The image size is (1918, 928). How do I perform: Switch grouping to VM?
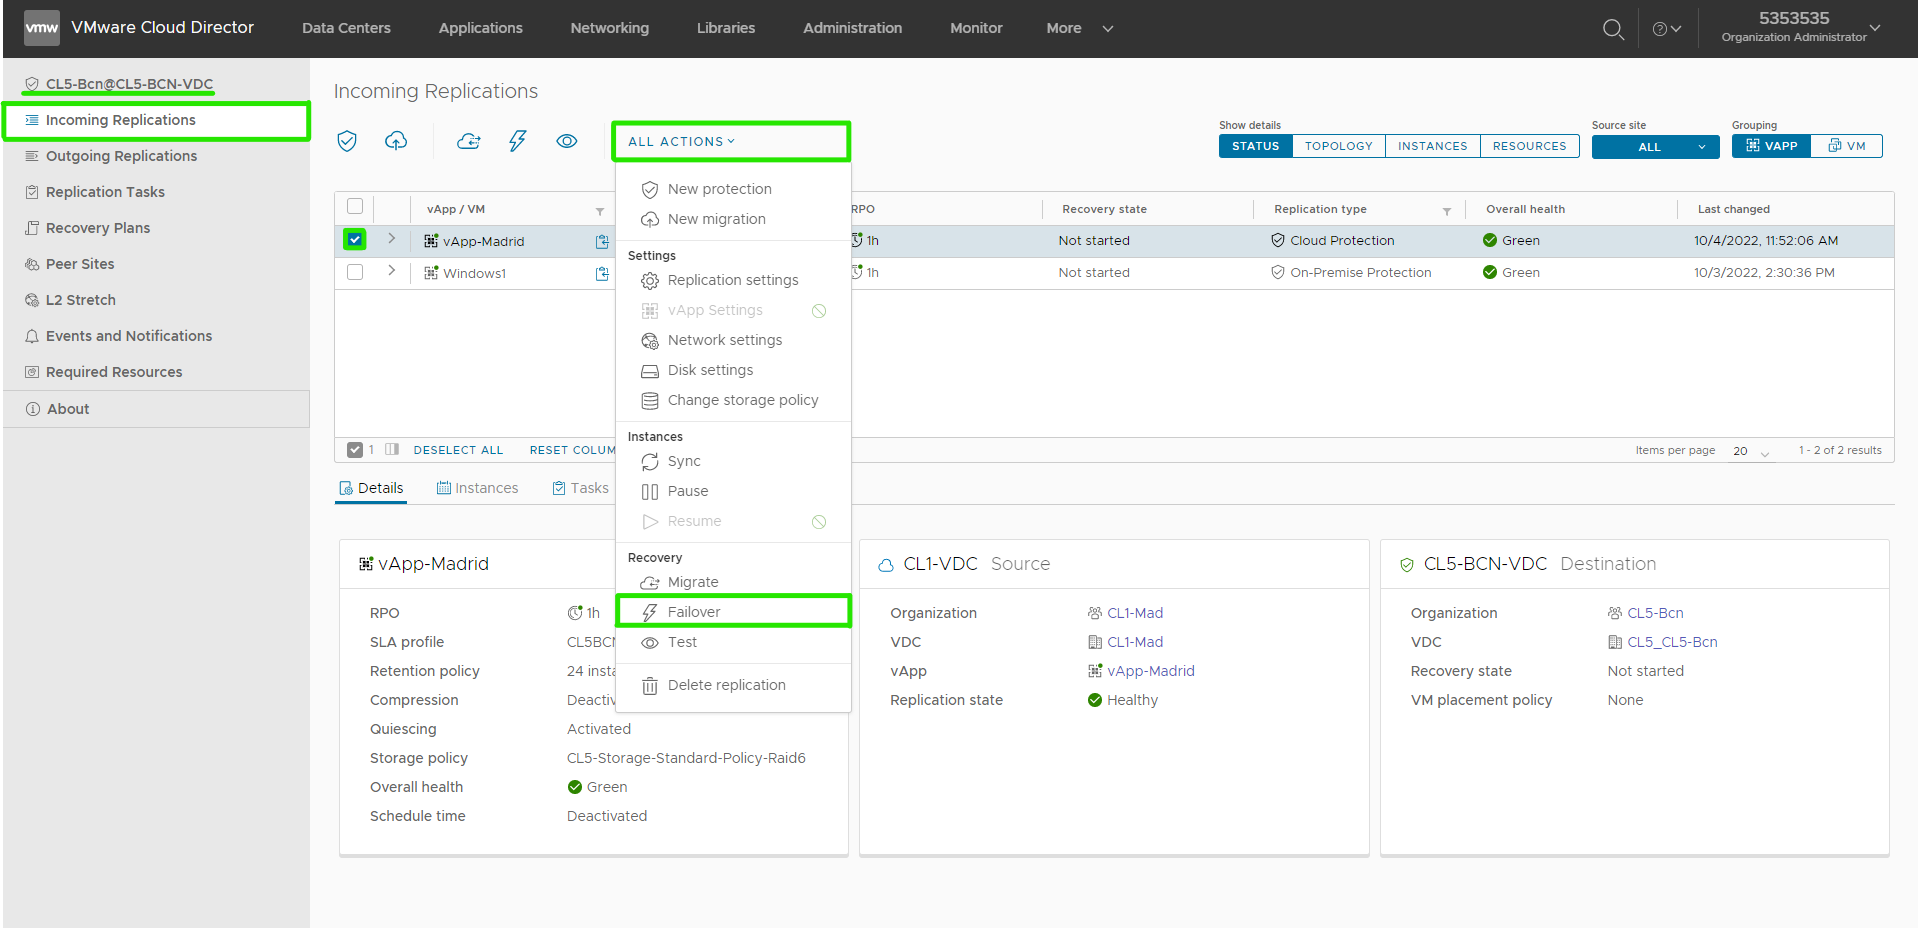click(1847, 146)
